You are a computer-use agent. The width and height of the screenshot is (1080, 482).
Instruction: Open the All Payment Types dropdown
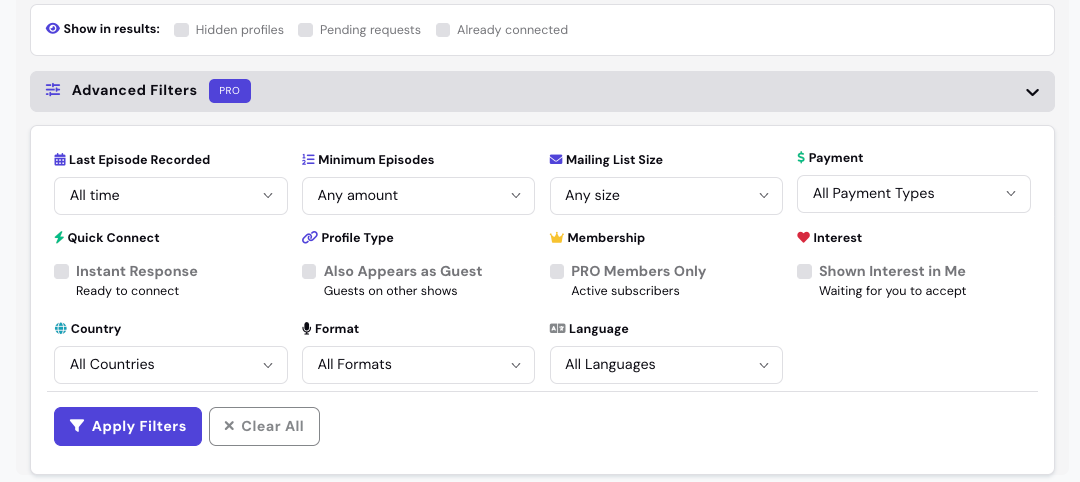pos(914,193)
